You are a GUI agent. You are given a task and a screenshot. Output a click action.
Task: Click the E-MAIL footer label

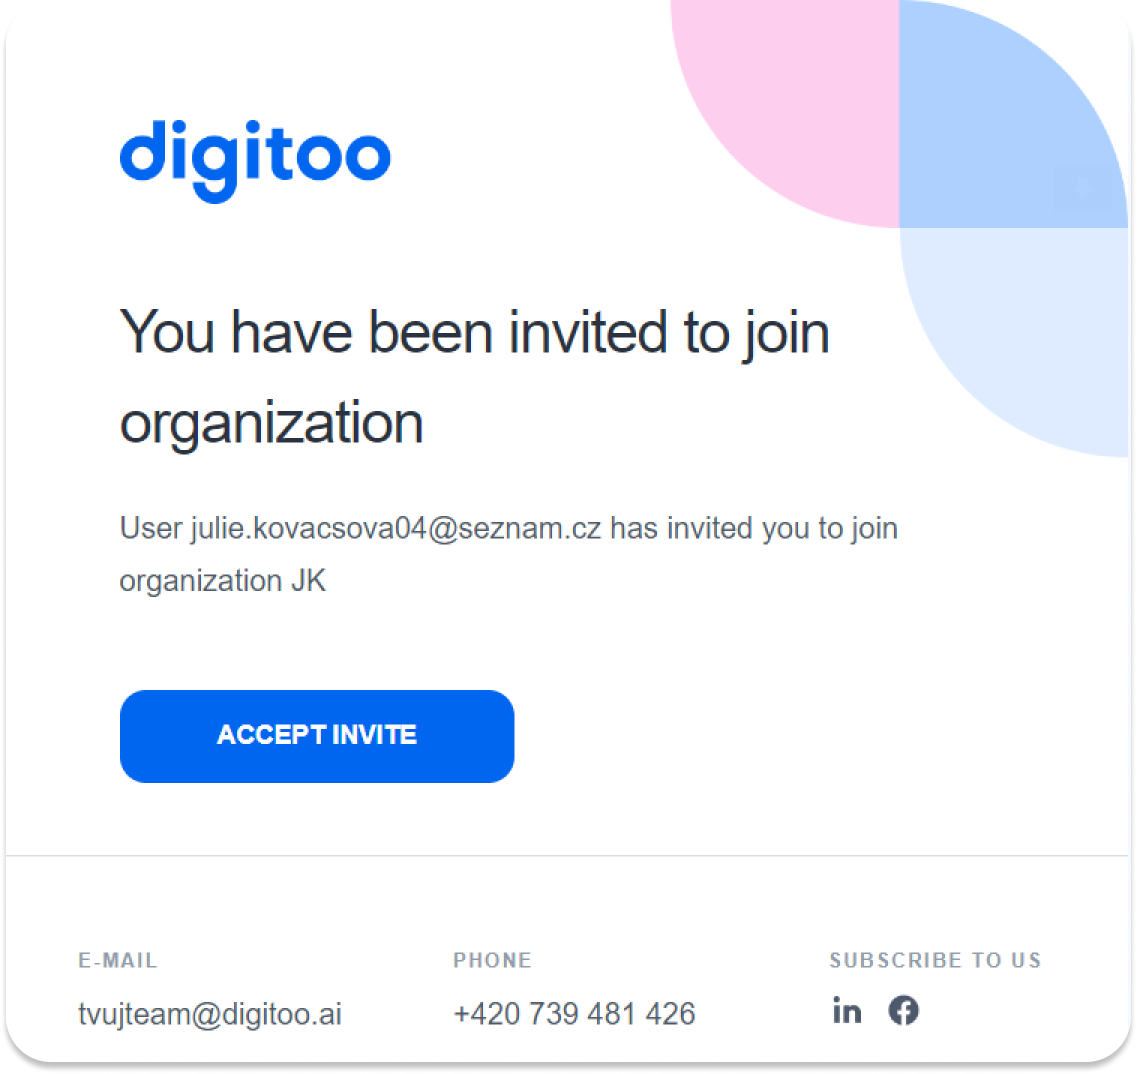click(117, 960)
